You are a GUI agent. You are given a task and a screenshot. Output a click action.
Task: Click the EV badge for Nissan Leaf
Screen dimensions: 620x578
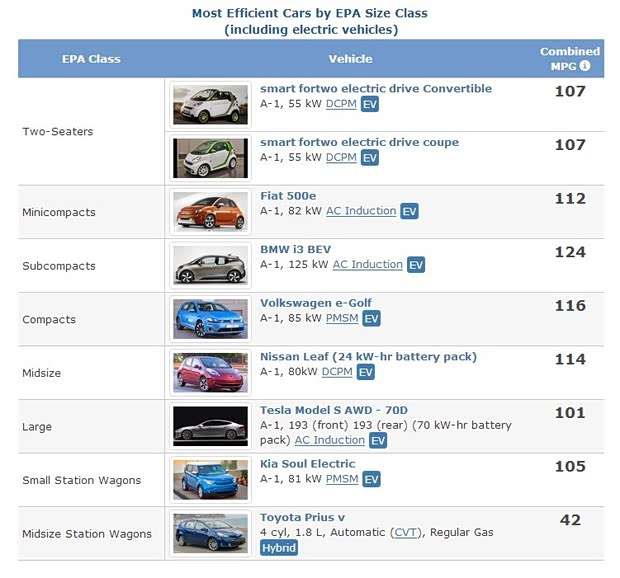[x=366, y=372]
